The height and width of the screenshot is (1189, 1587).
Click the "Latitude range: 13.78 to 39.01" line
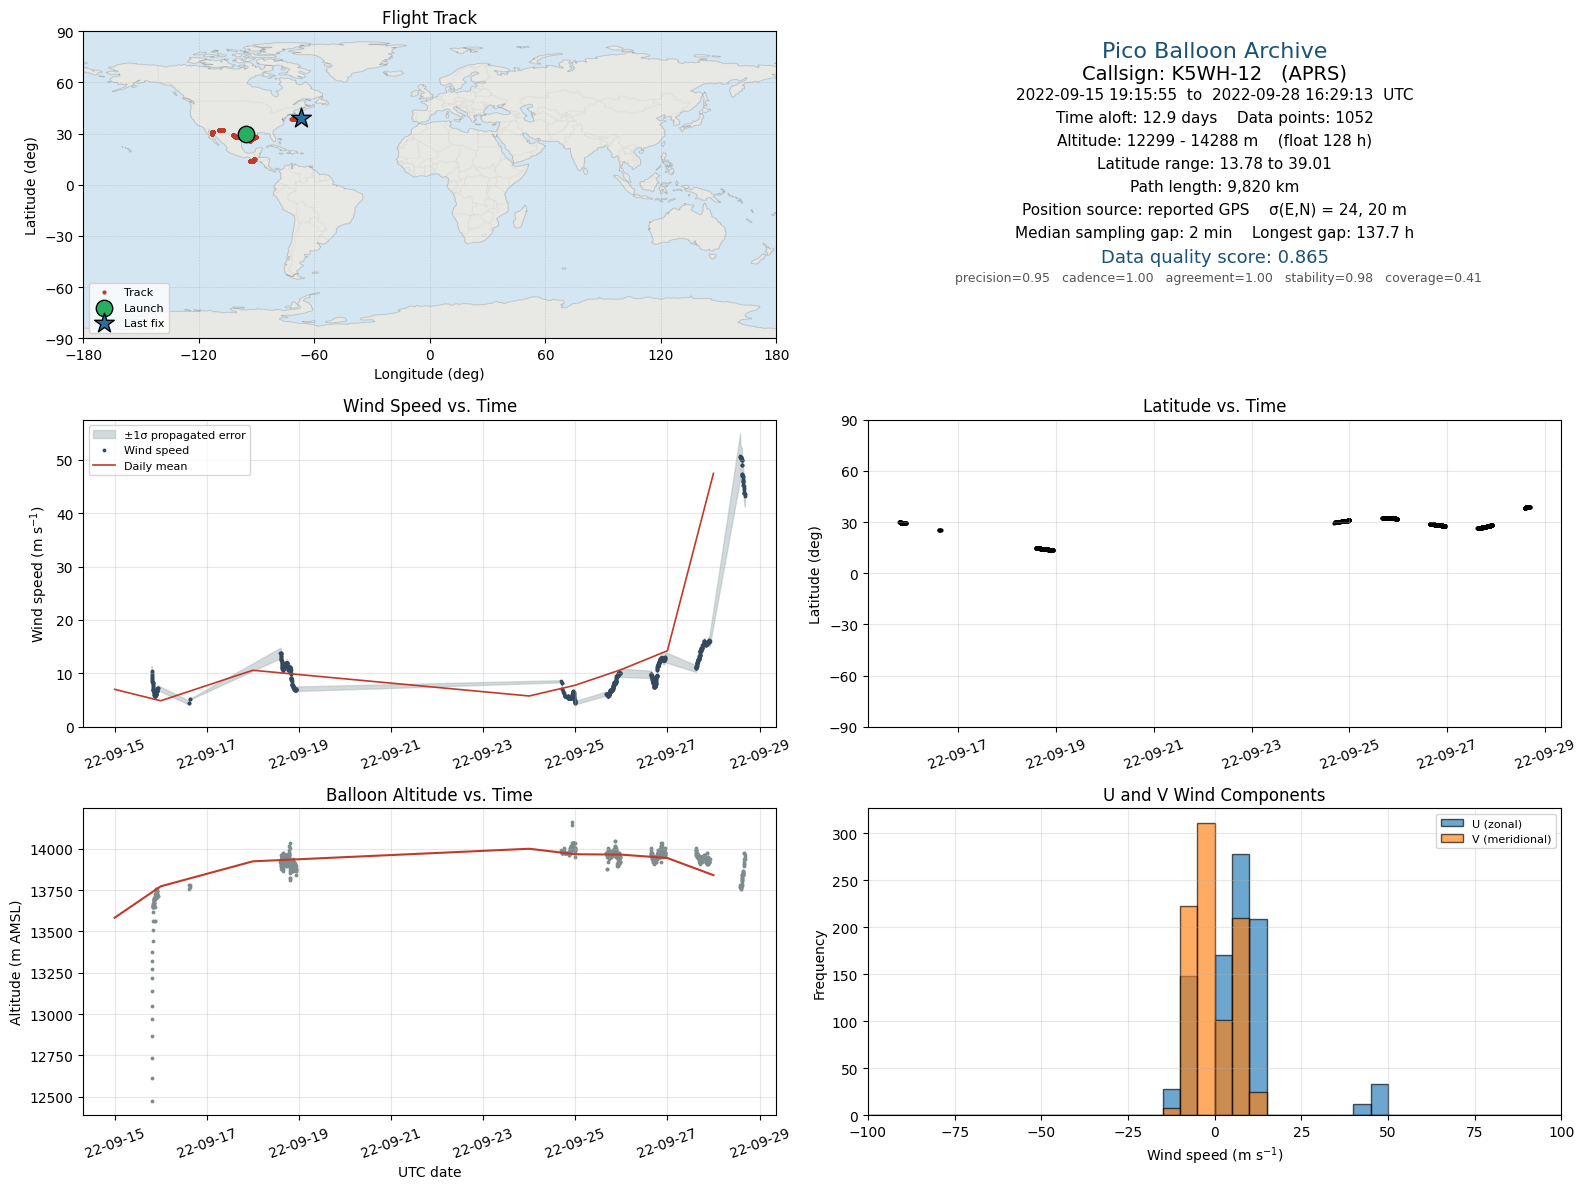[1214, 164]
